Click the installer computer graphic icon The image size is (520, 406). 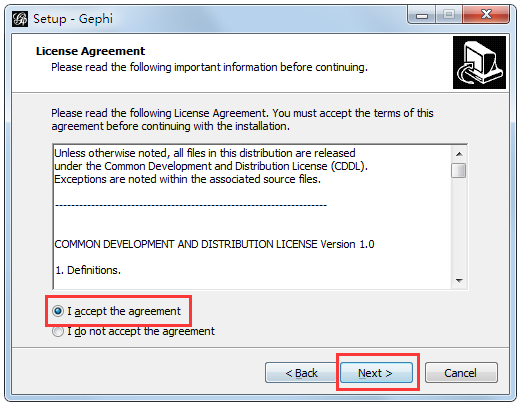pos(479,63)
